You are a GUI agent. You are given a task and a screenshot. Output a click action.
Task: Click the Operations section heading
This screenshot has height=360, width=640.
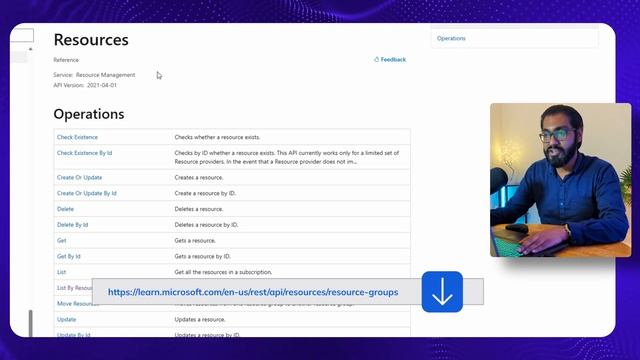(x=89, y=114)
